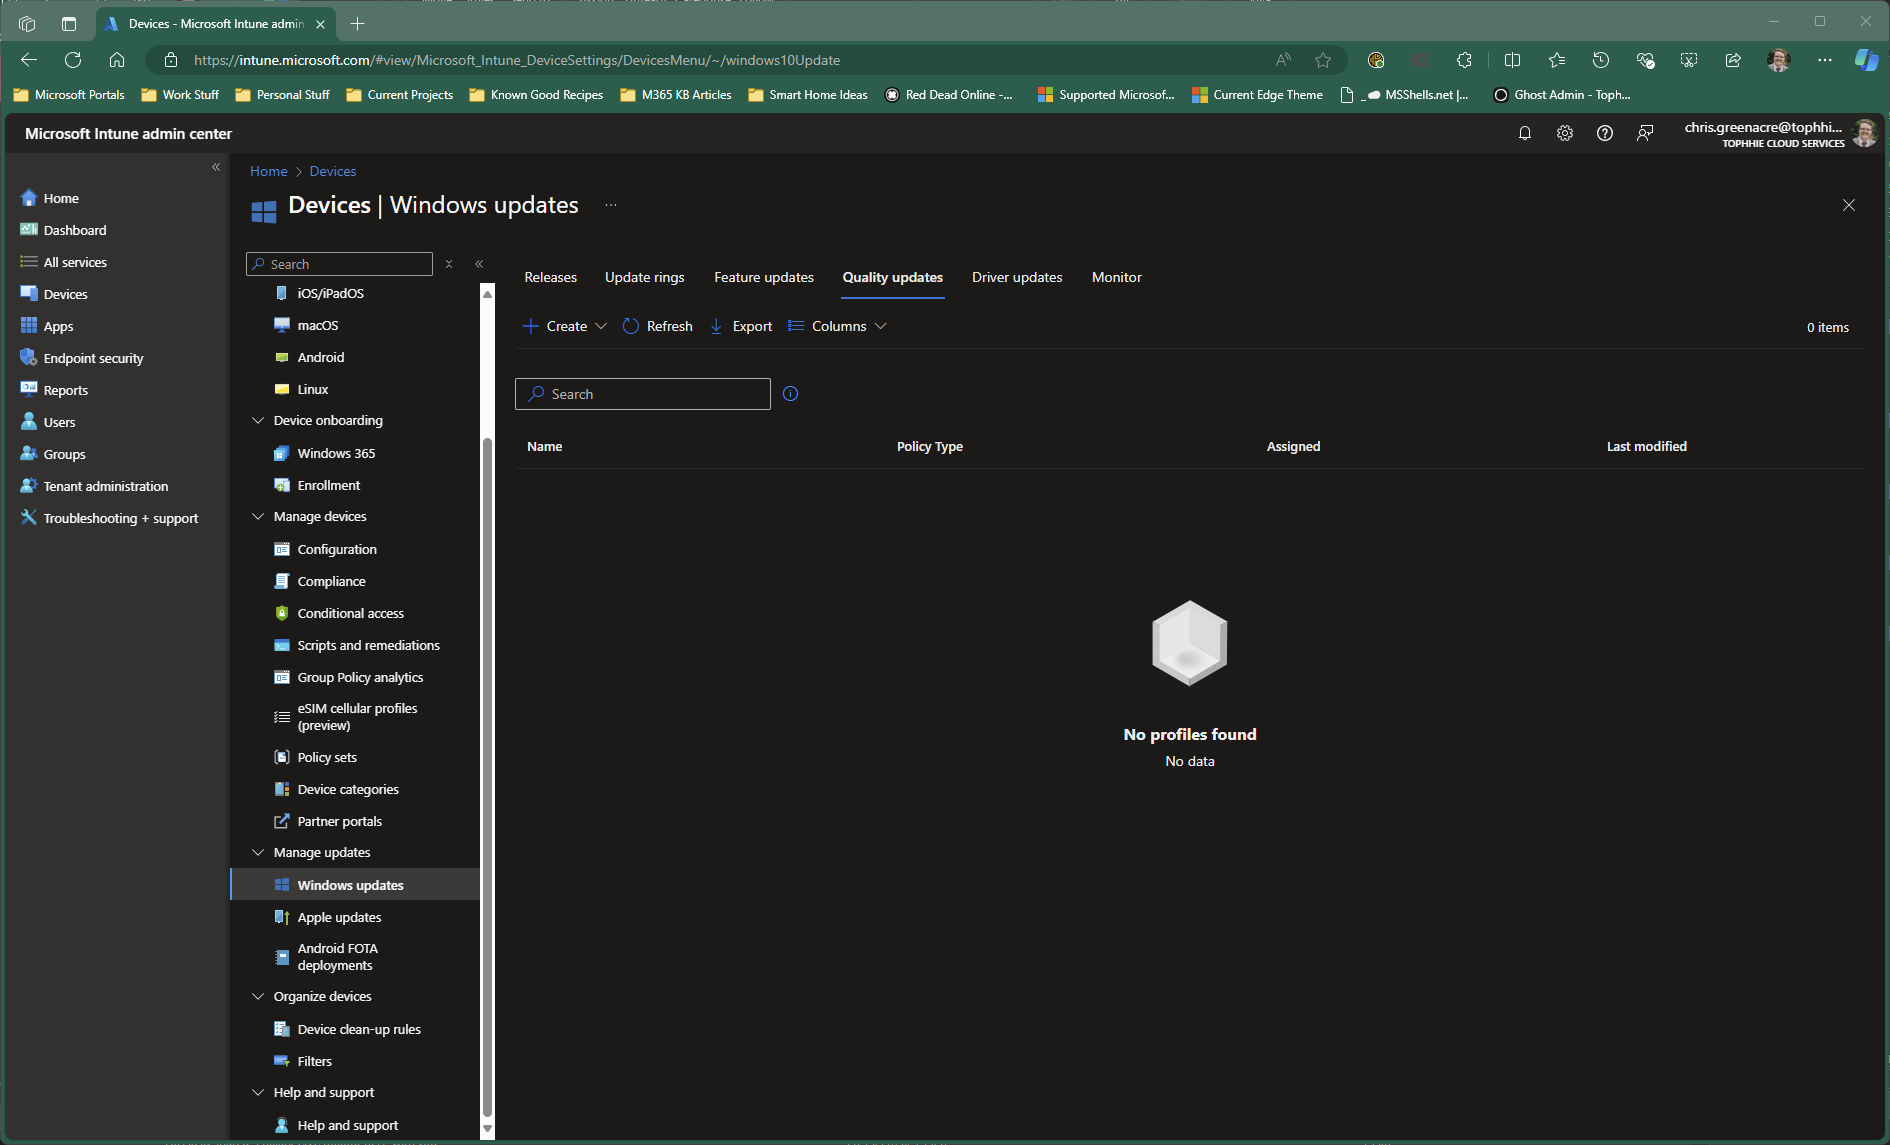
Task: Open a new browser tab
Action: point(358,23)
